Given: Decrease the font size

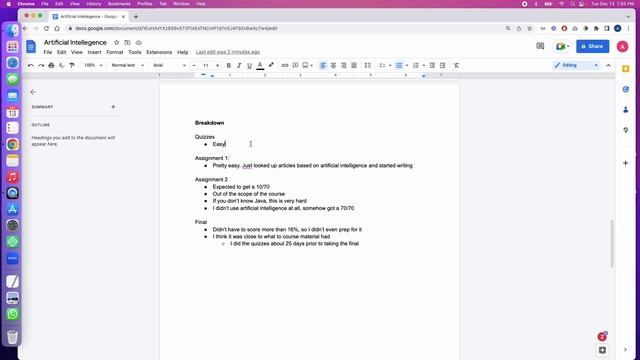Looking at the screenshot, I should [x=194, y=65].
